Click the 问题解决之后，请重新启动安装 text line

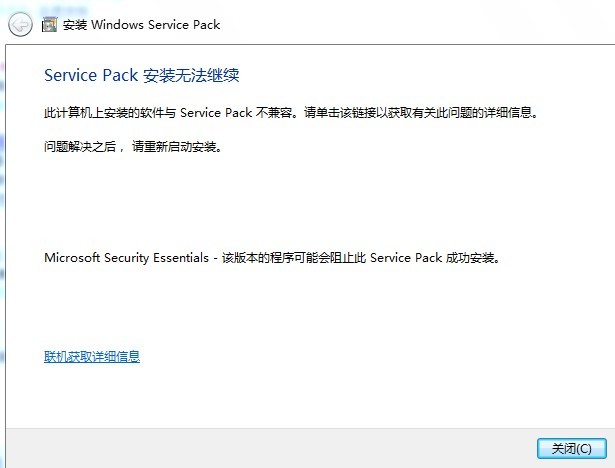tap(133, 147)
